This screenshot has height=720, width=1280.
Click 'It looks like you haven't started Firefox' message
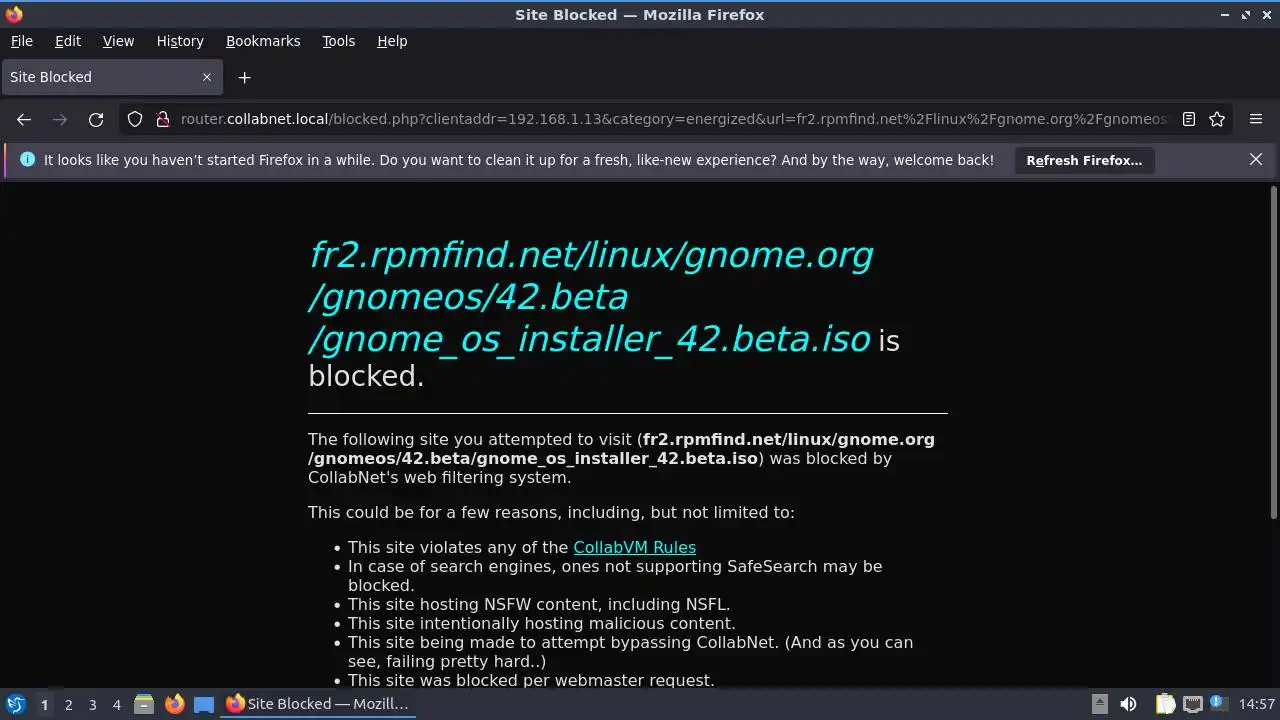click(519, 159)
